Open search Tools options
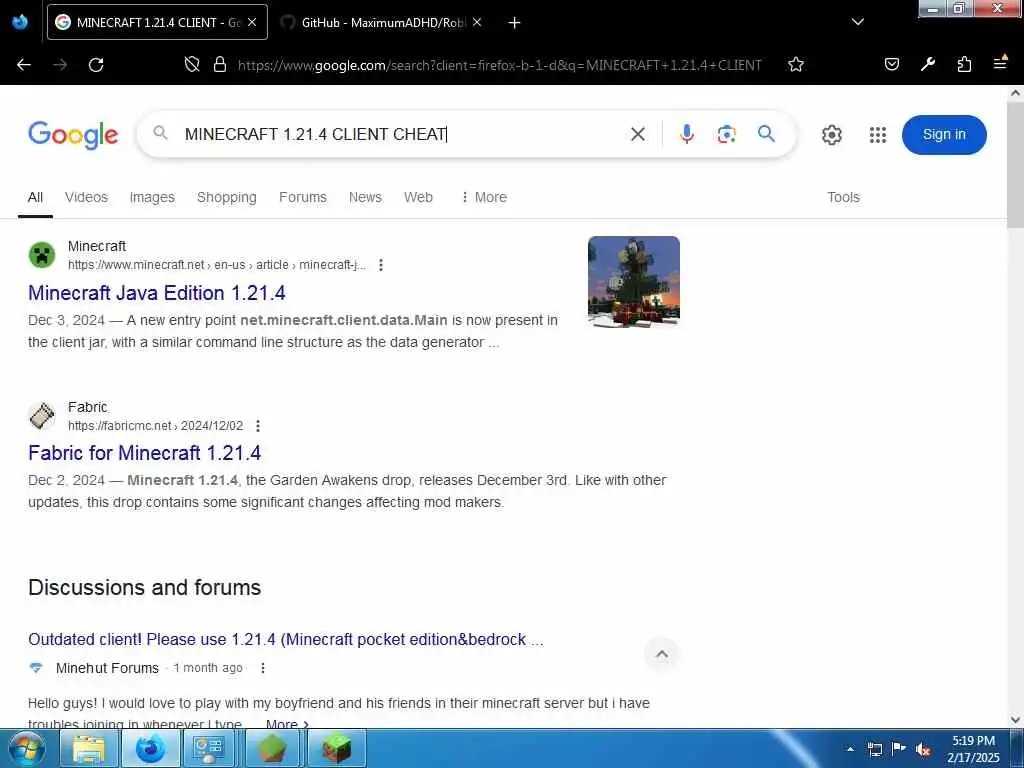The width and height of the screenshot is (1024, 768). tap(843, 197)
